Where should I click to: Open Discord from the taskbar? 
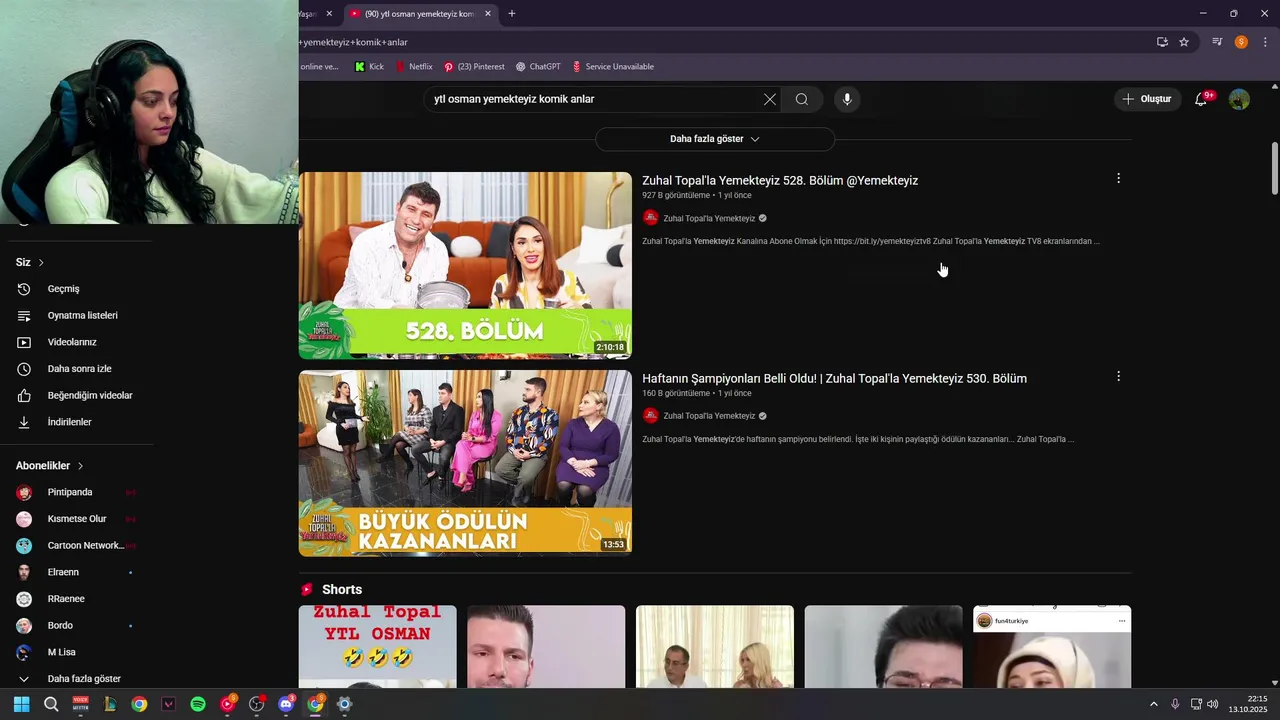(x=286, y=704)
